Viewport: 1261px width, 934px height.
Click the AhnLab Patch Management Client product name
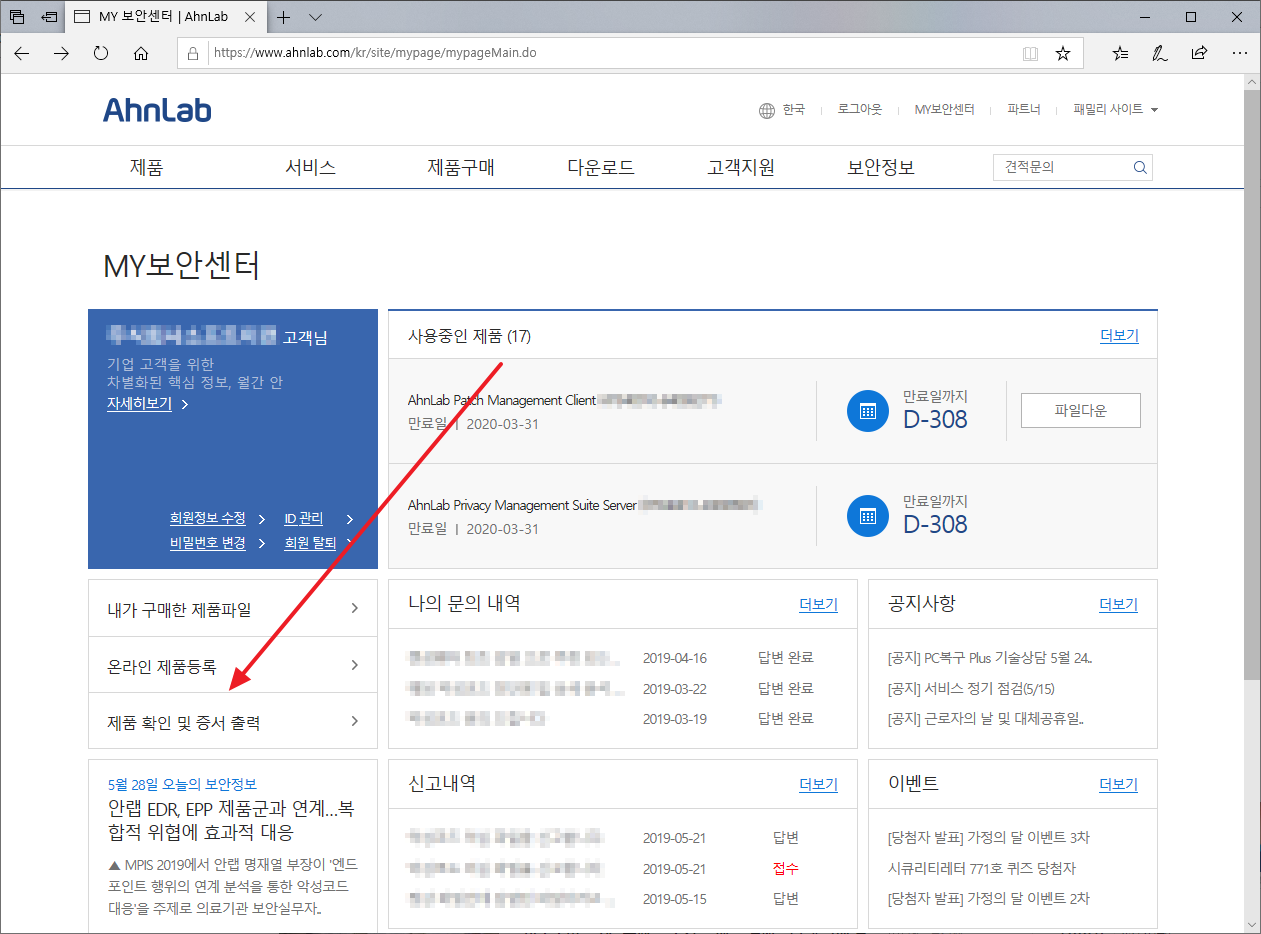click(502, 400)
